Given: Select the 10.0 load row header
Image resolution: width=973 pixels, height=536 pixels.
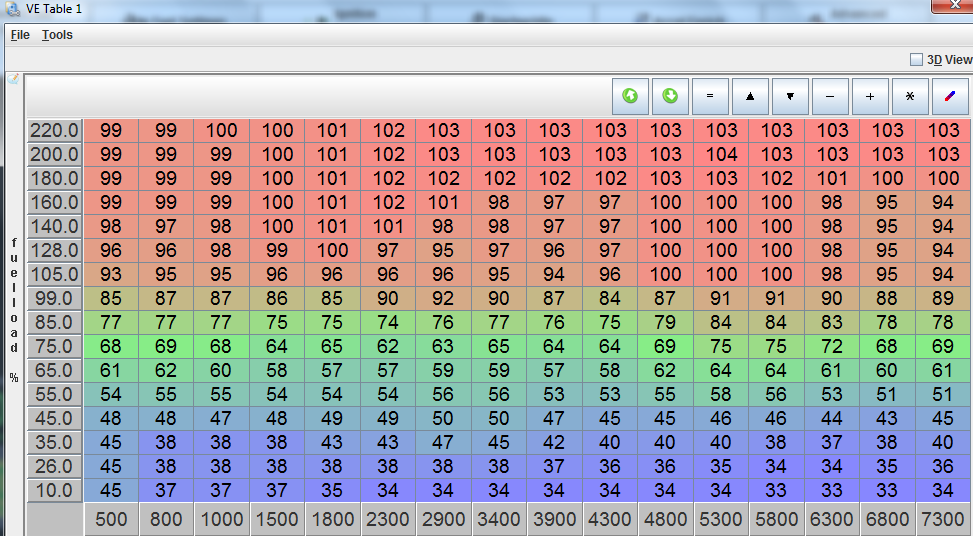Looking at the screenshot, I should pos(55,490).
